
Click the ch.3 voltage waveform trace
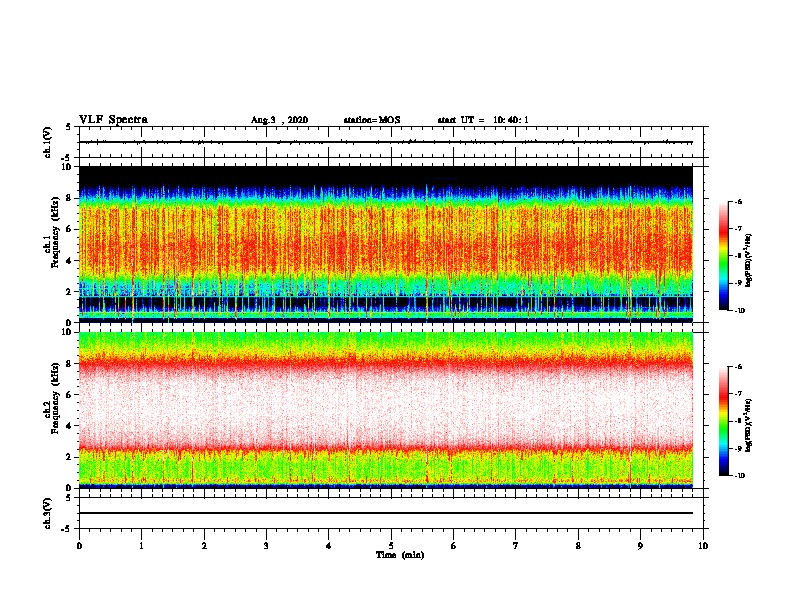pyautogui.click(x=386, y=513)
